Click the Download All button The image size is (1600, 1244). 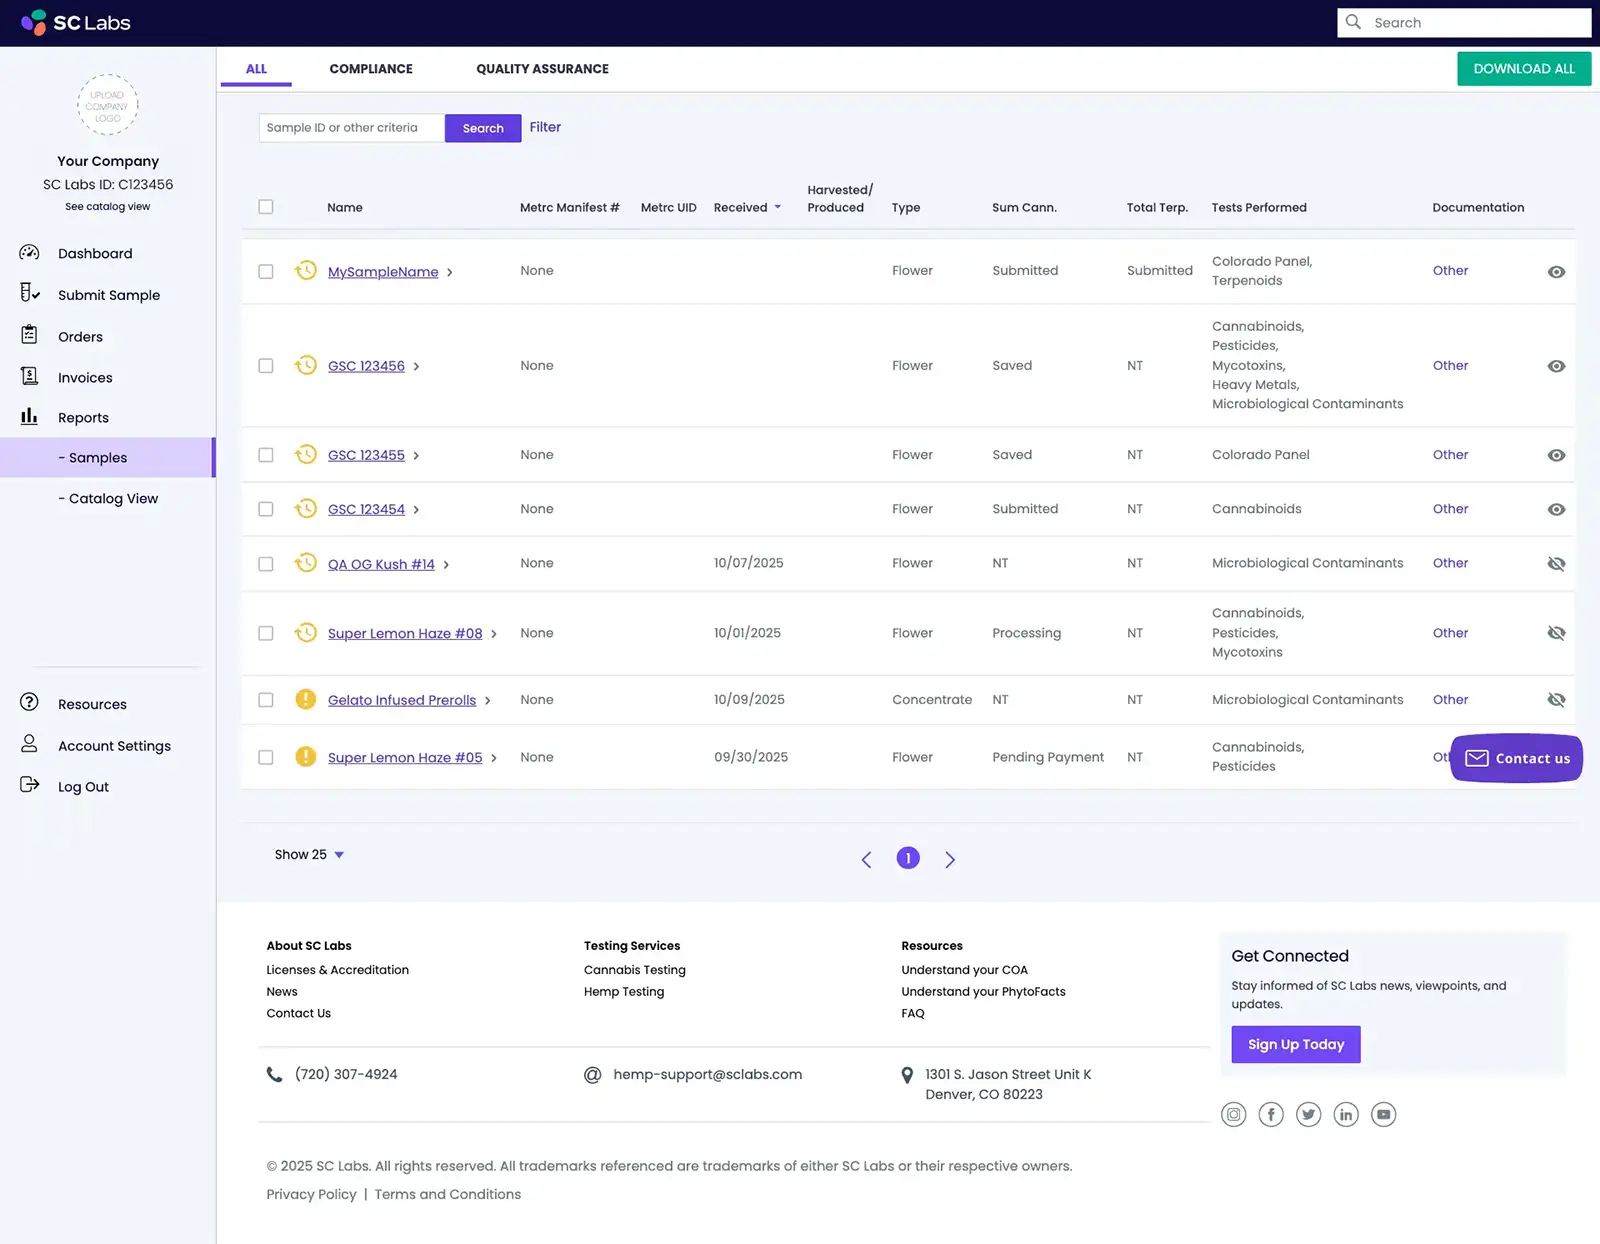click(x=1523, y=69)
